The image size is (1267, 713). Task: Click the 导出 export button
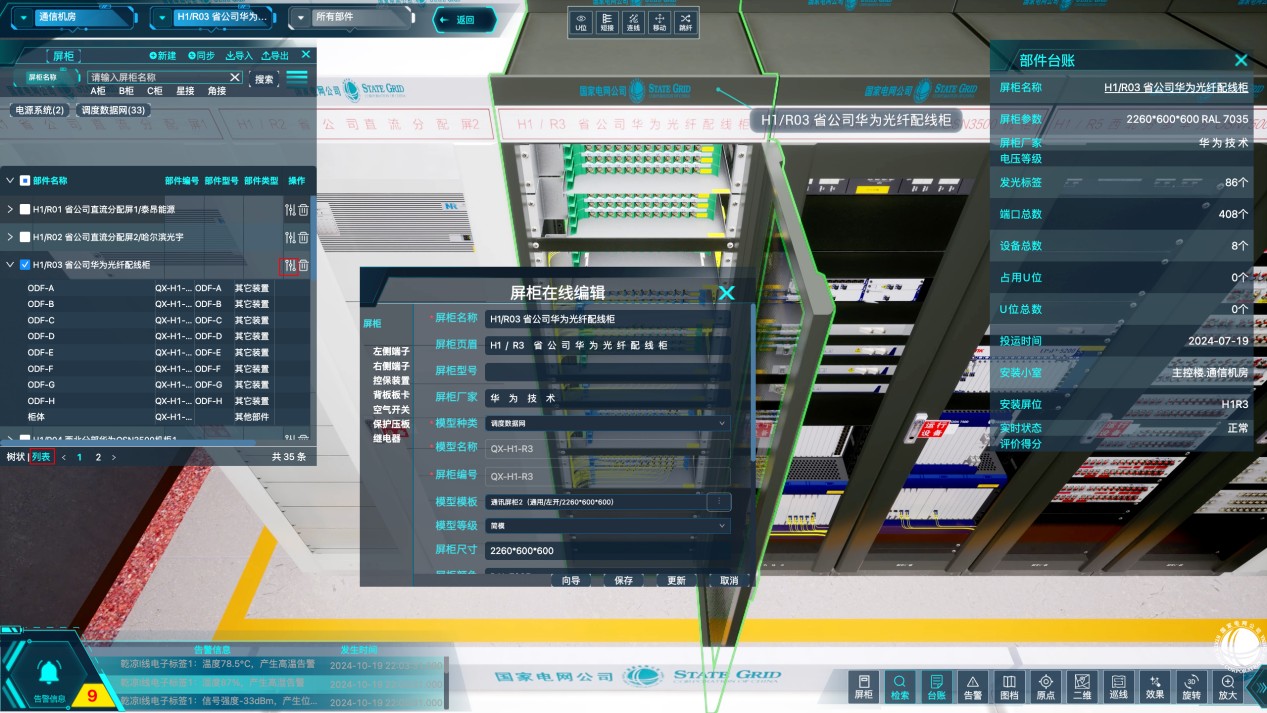(x=274, y=55)
